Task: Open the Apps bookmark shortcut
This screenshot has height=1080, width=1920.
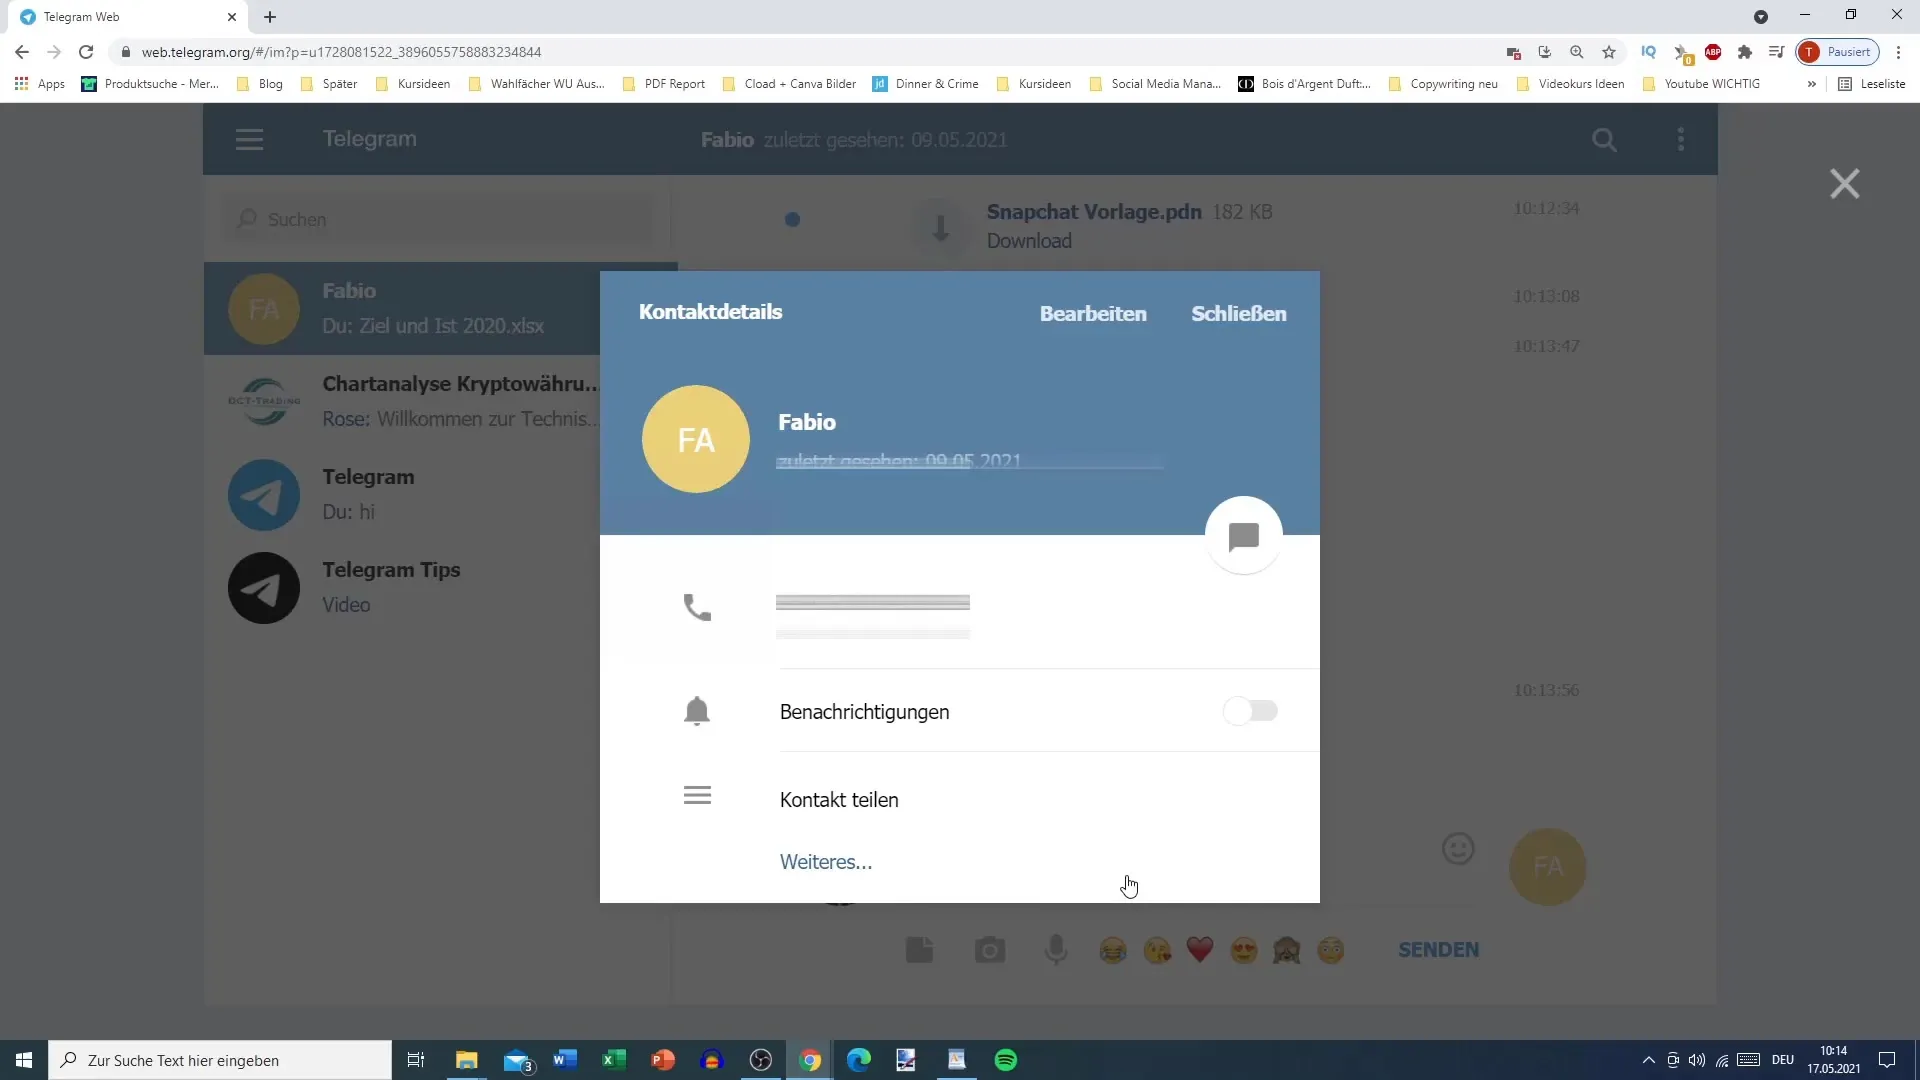Action: (40, 84)
